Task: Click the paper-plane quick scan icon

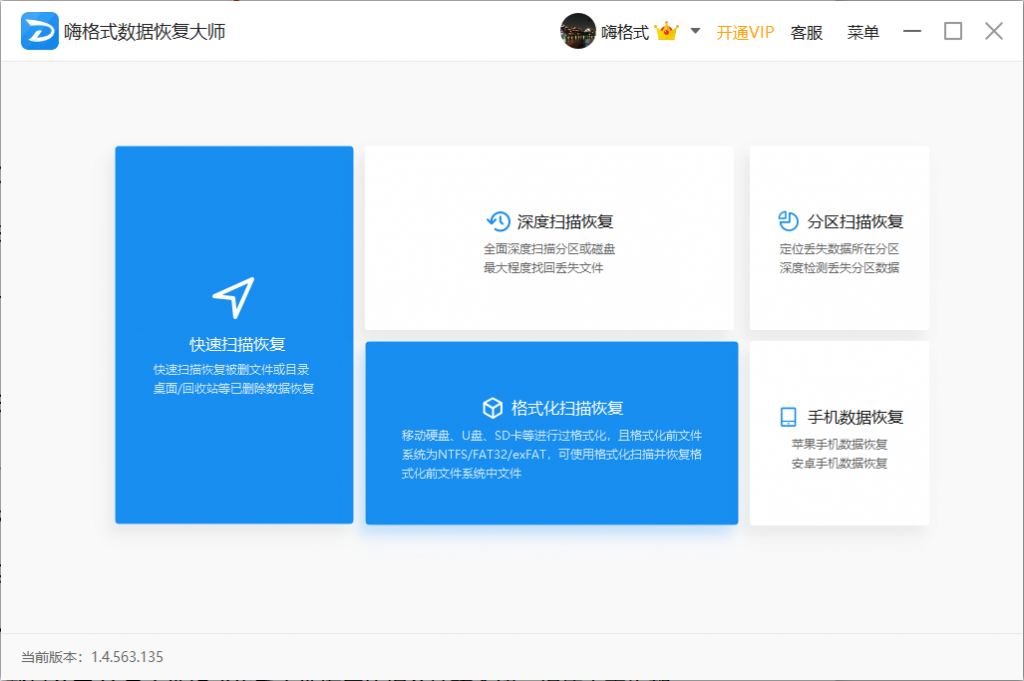Action: (x=233, y=297)
